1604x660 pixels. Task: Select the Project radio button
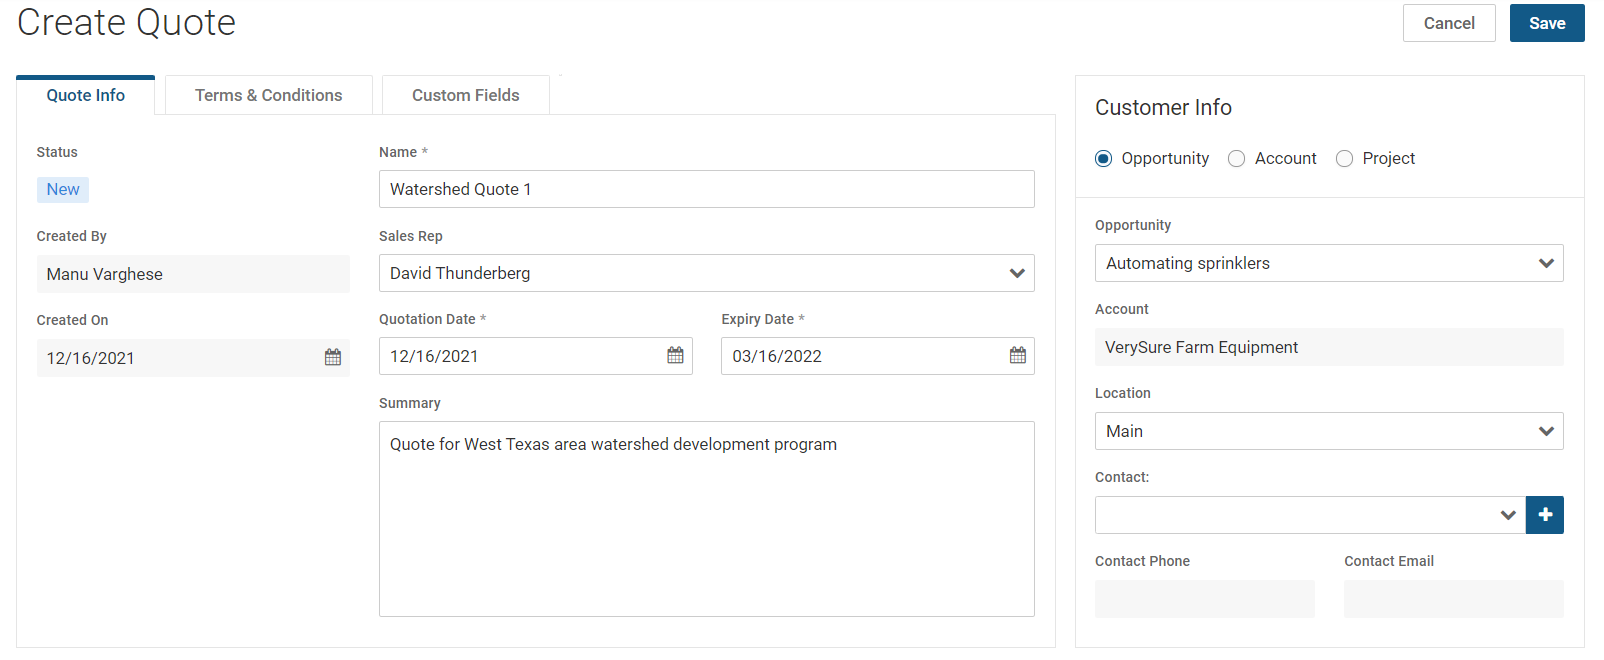1345,159
